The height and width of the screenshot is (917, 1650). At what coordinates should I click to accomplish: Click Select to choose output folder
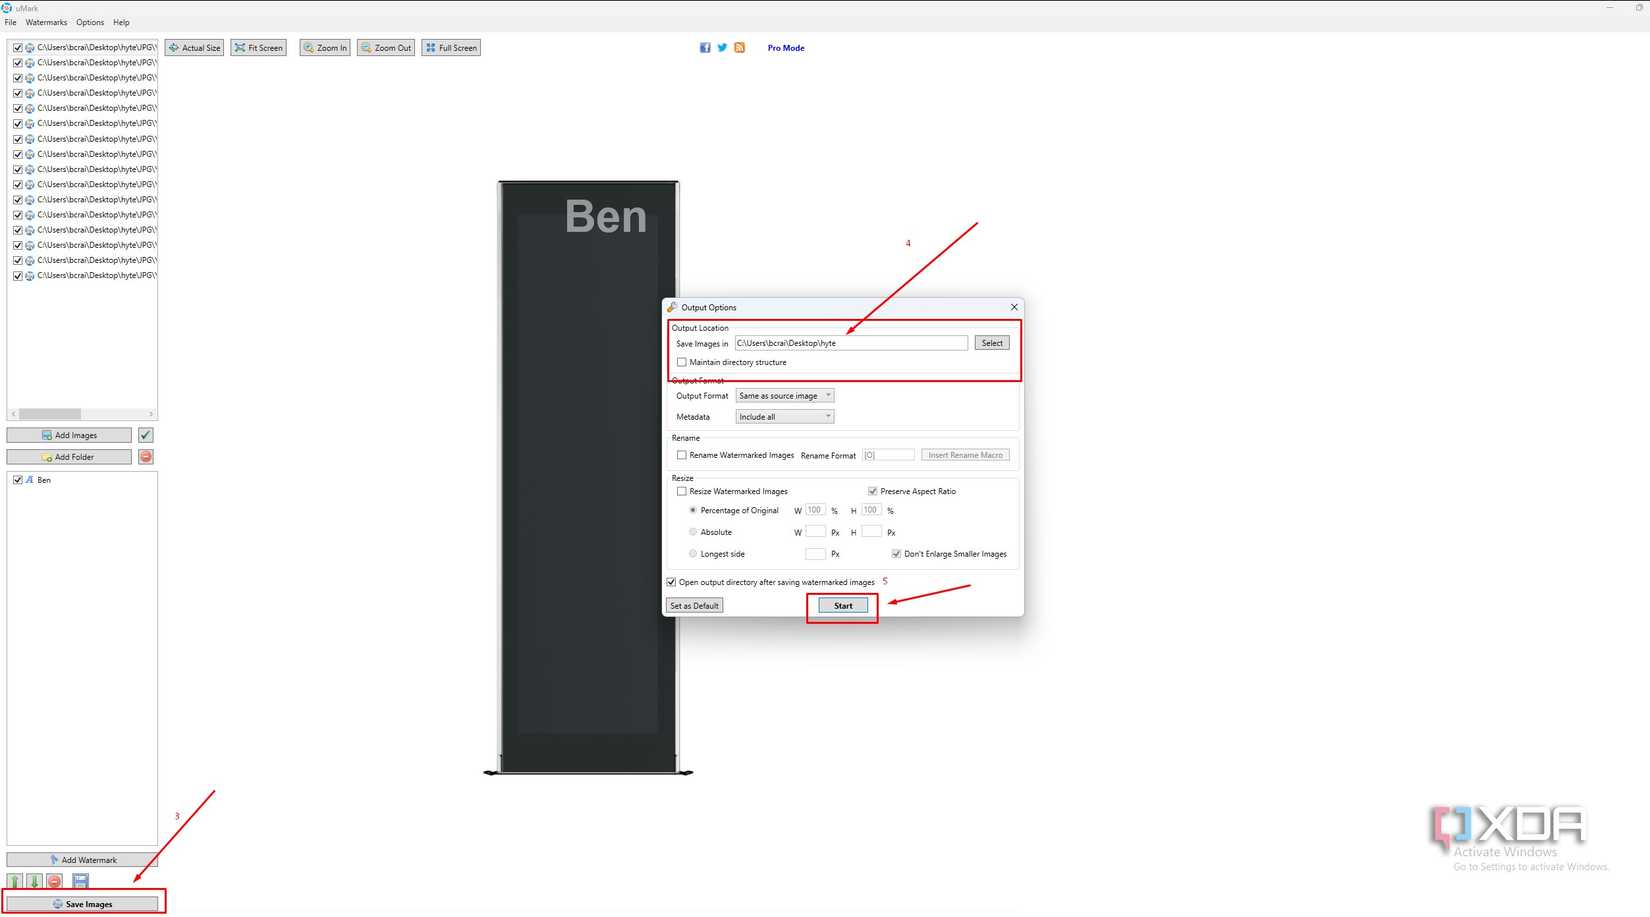pos(992,343)
